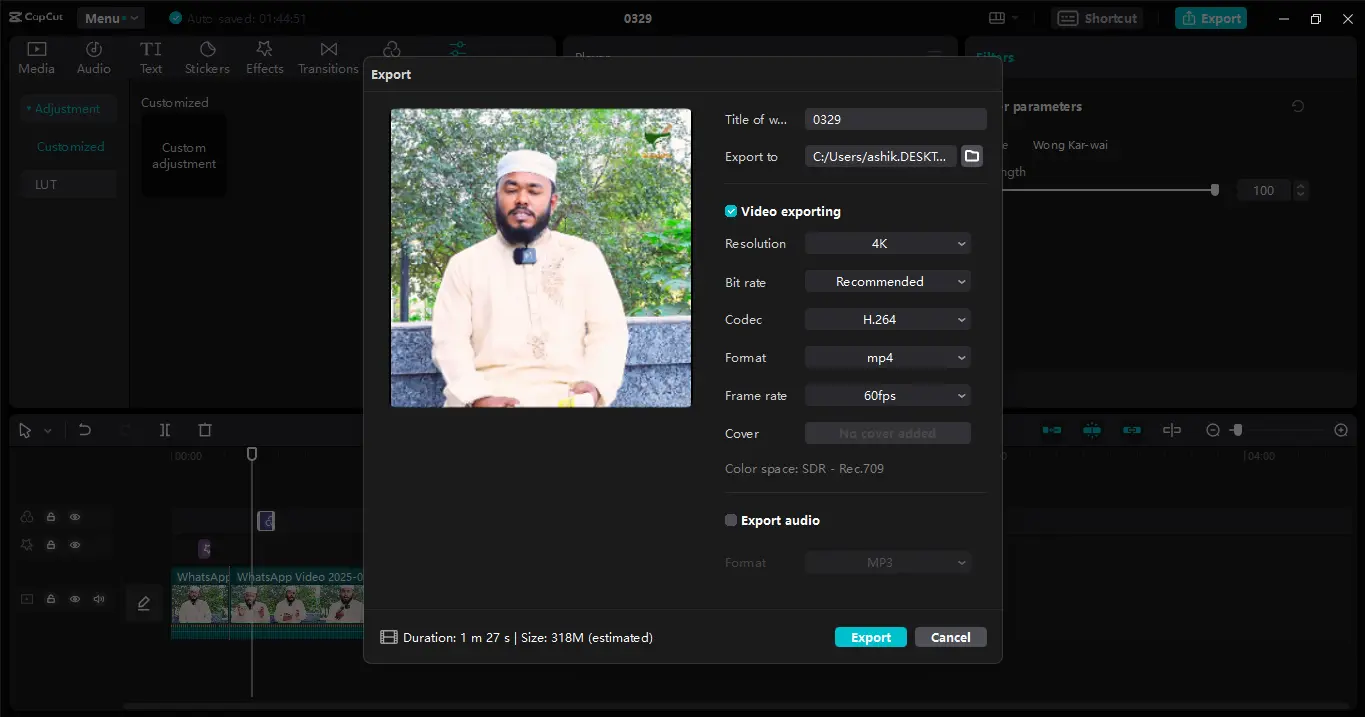Click the timeline playhead marker
The image size is (1365, 717).
tap(252, 454)
